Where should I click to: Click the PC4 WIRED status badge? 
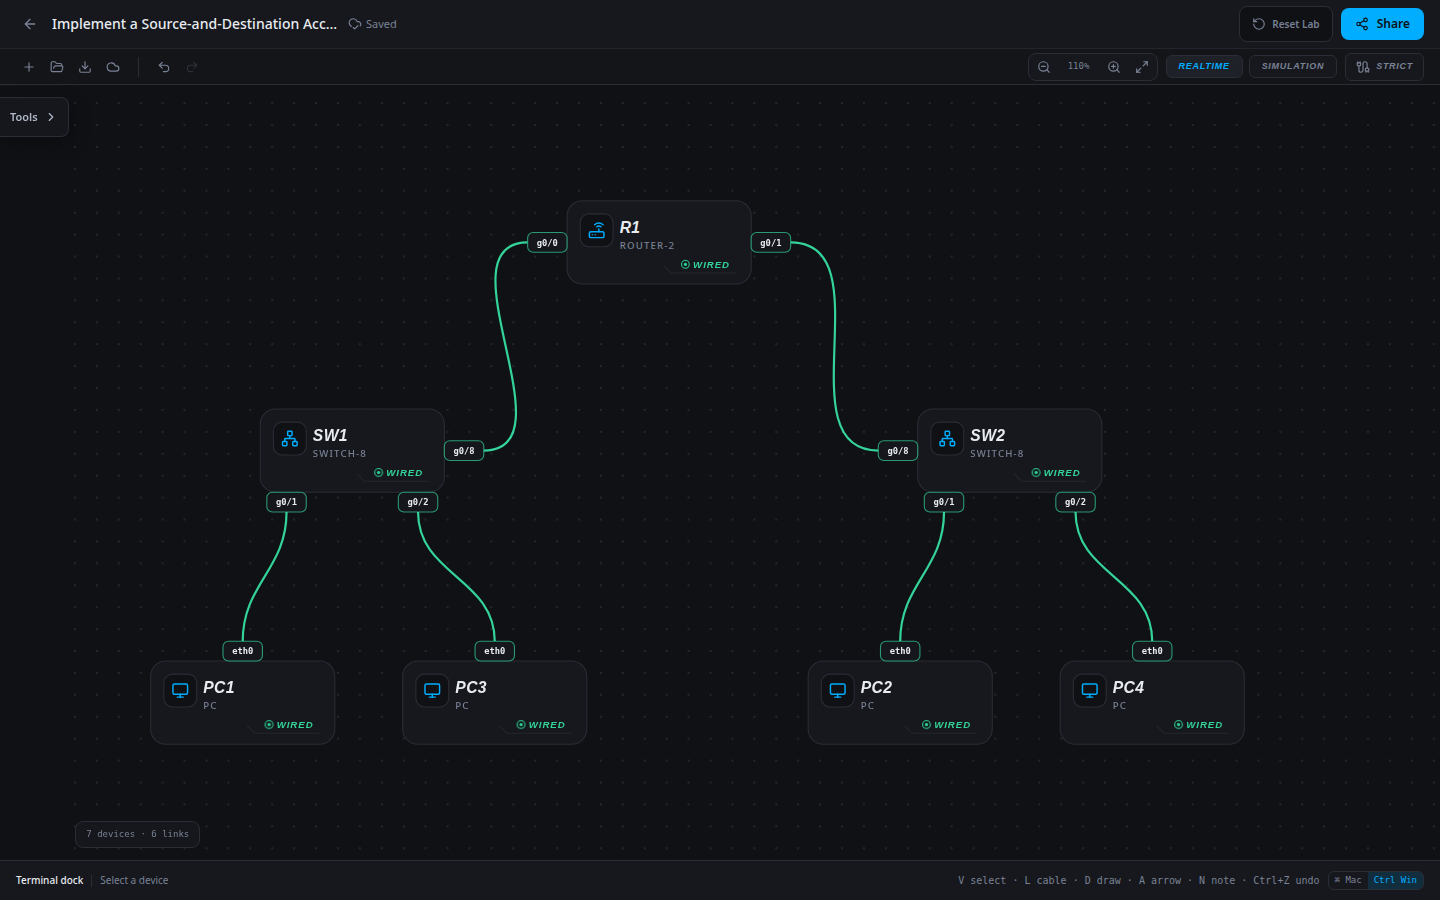pos(1198,725)
